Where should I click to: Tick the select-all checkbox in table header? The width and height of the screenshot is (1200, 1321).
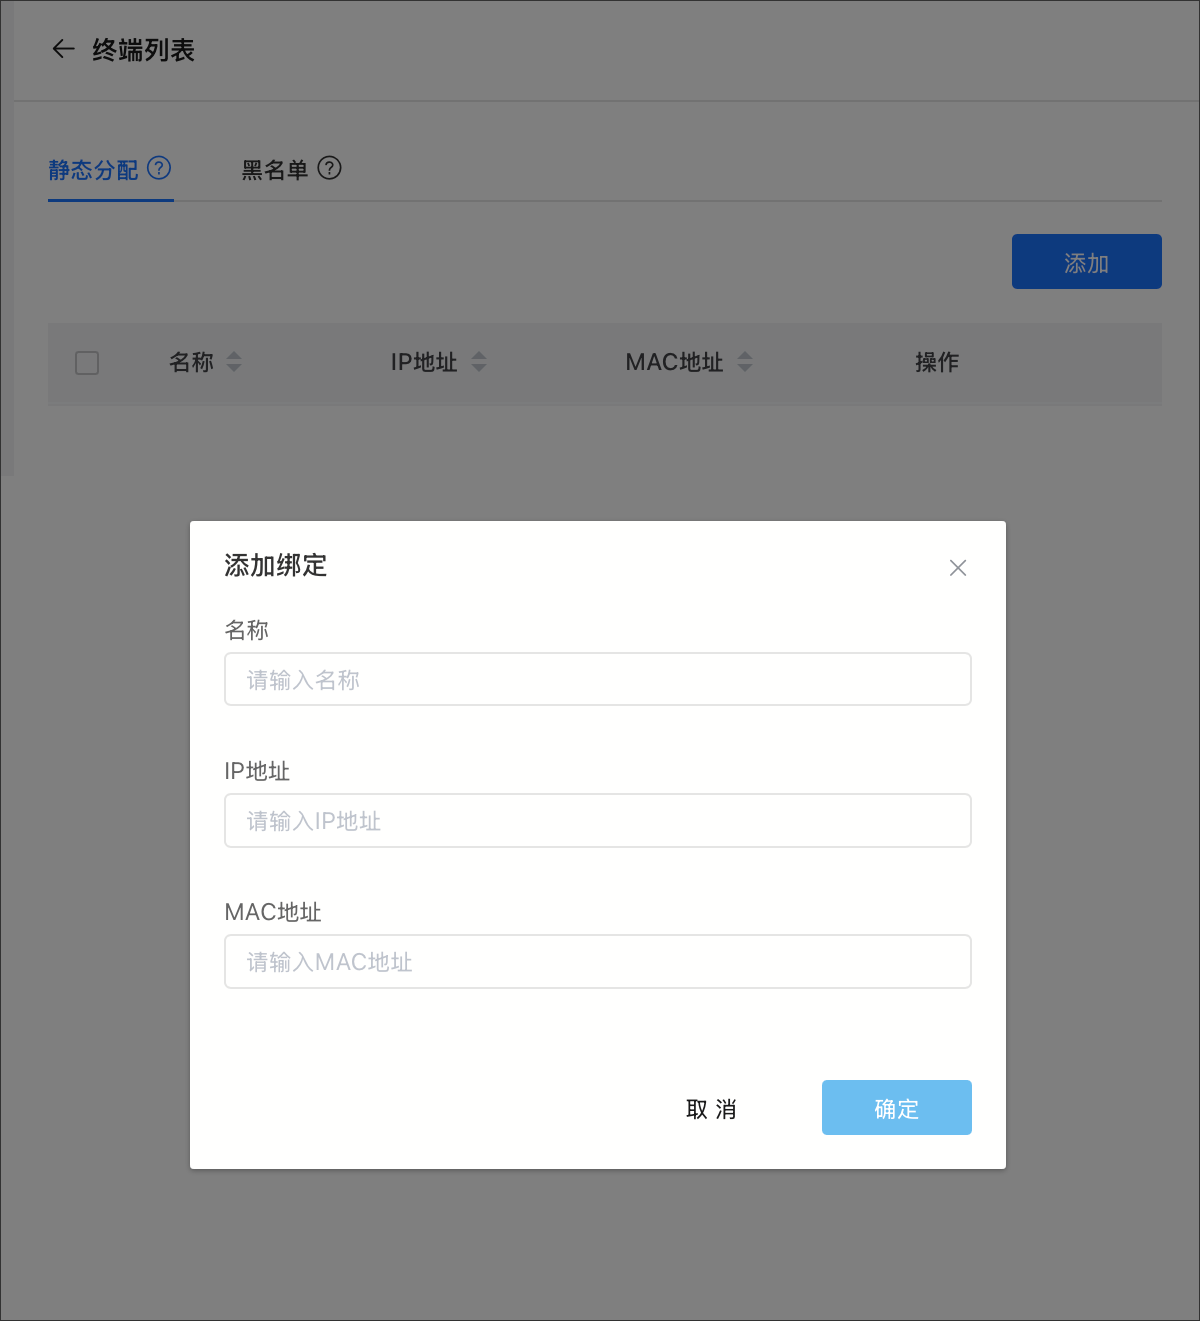click(87, 363)
